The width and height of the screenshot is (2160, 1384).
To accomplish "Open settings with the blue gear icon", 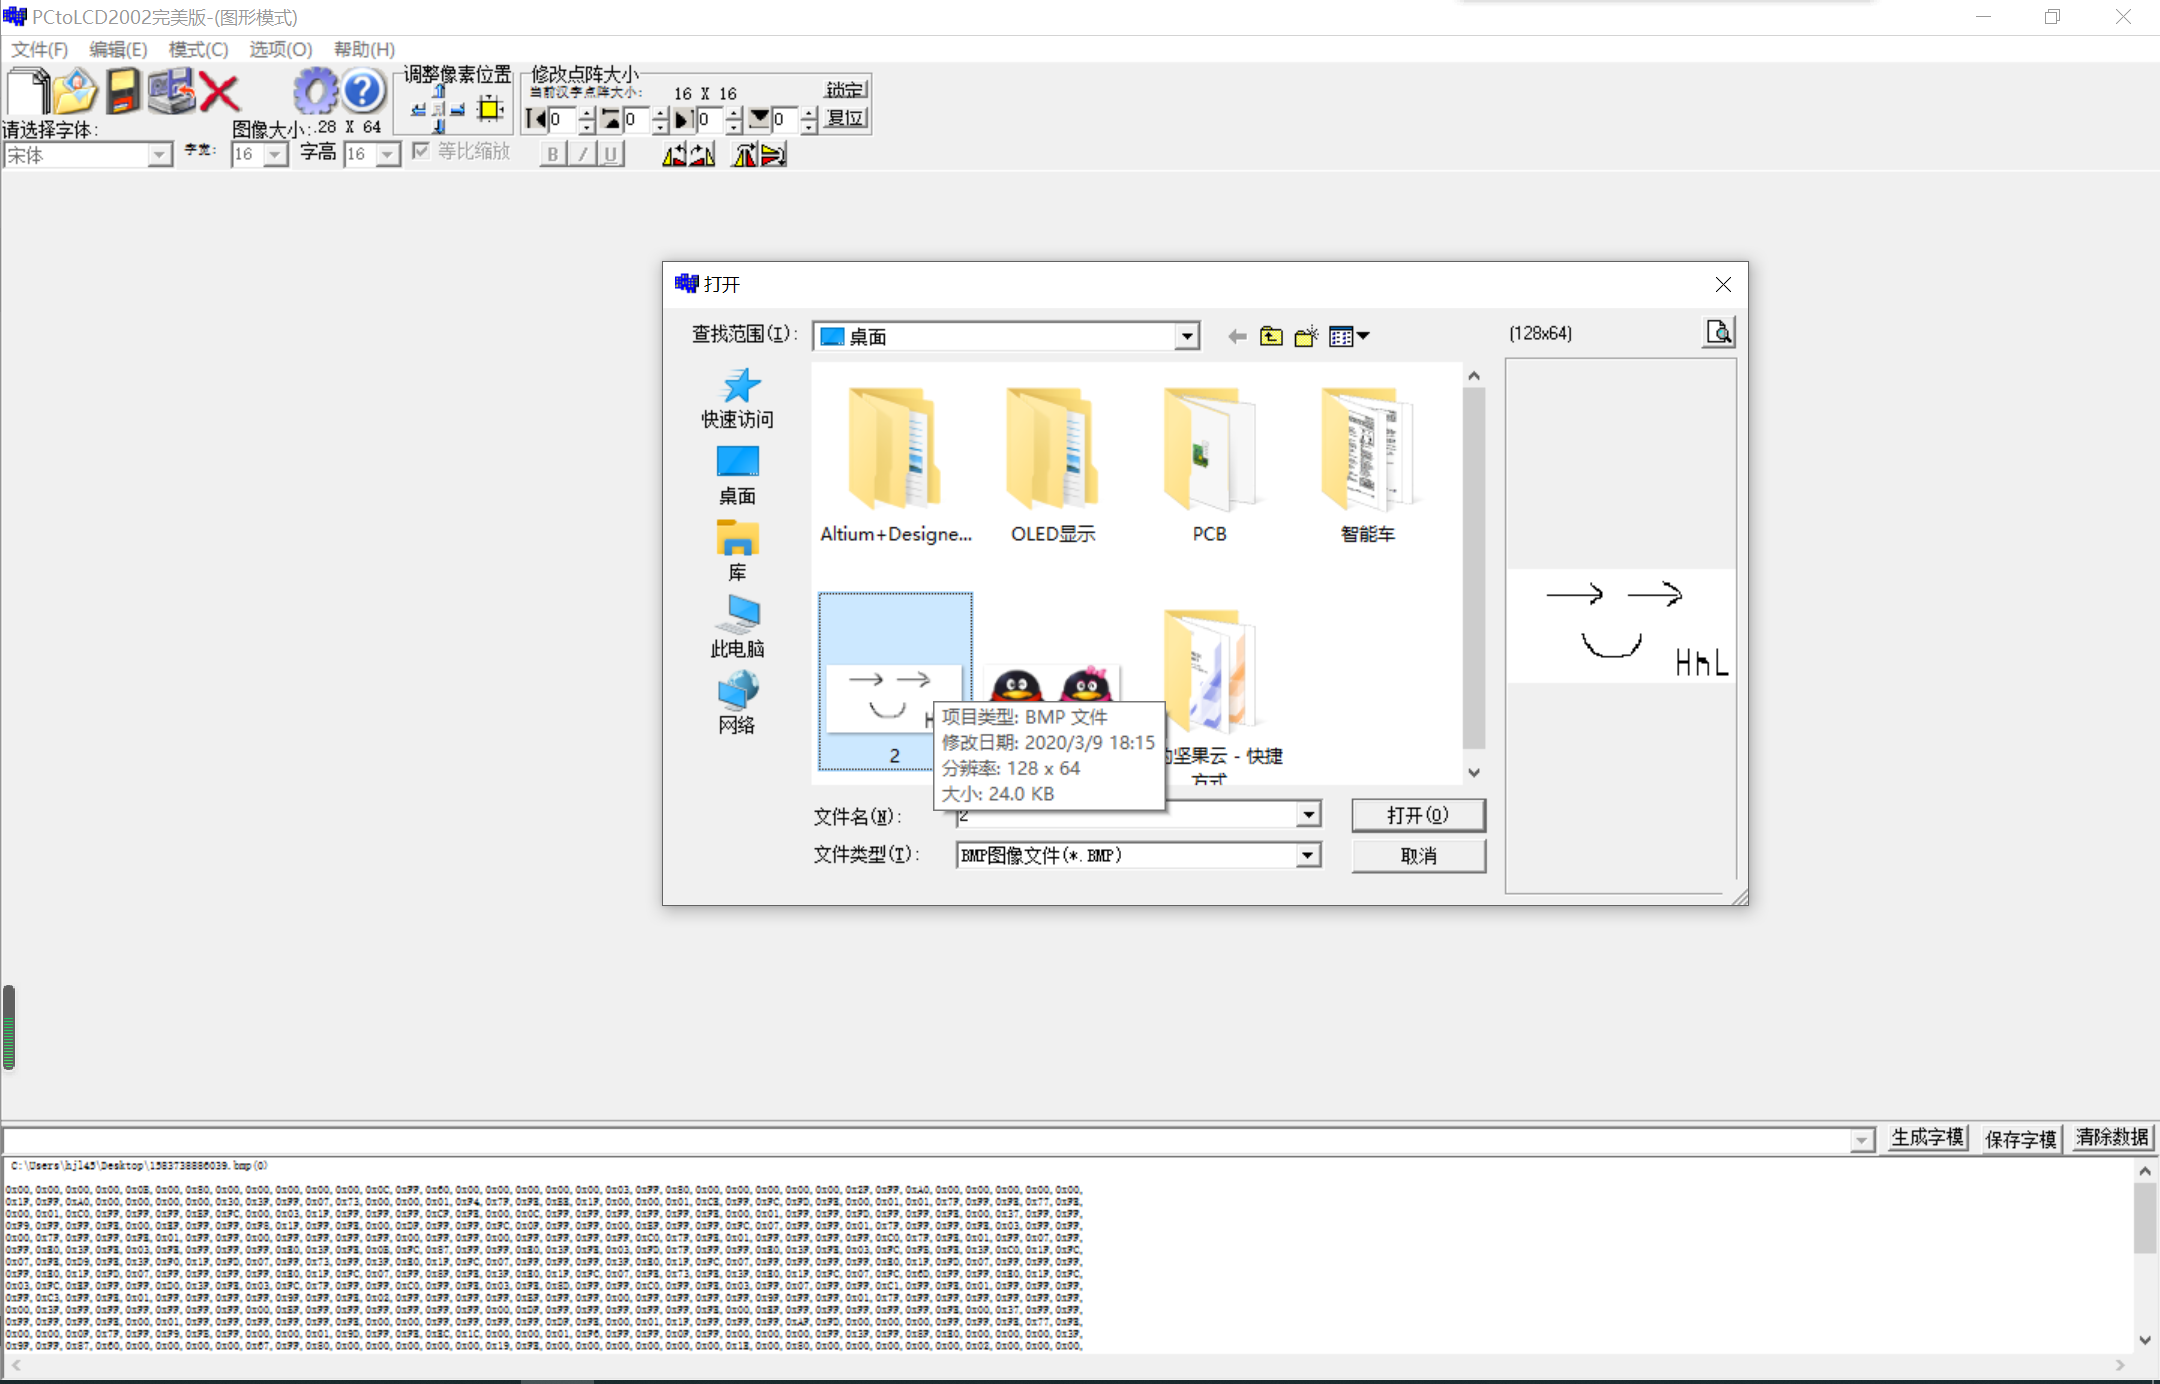I will click(x=315, y=92).
